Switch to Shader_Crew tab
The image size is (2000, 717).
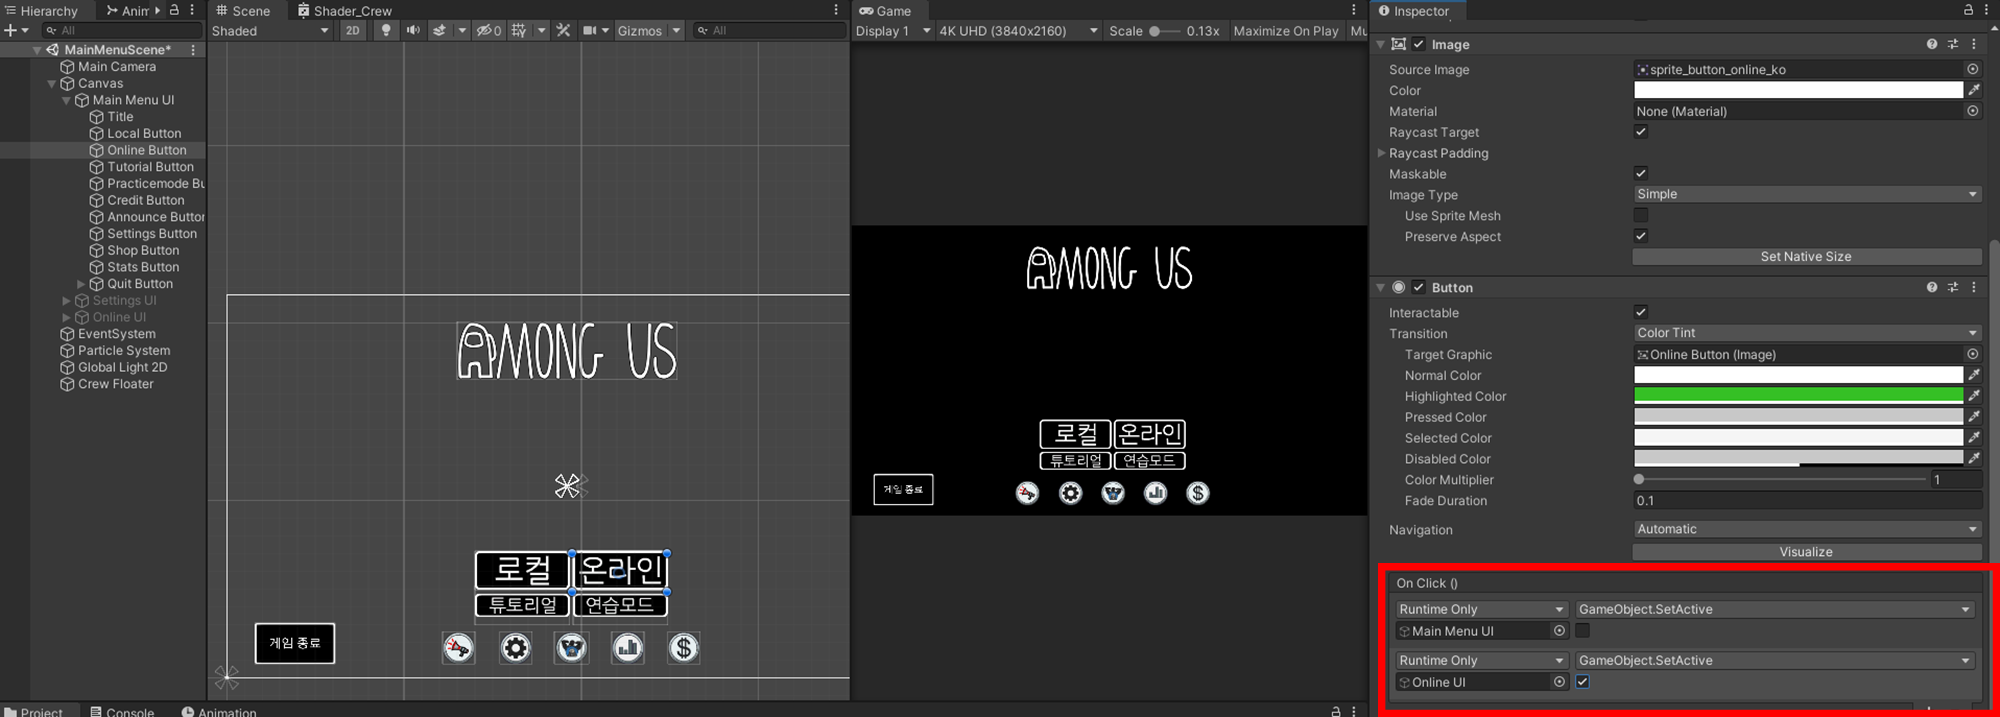tap(344, 11)
